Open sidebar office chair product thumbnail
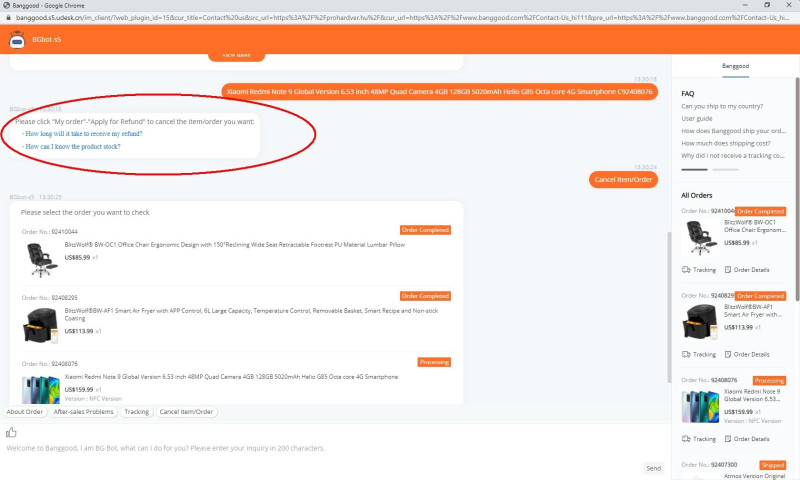 (x=701, y=237)
